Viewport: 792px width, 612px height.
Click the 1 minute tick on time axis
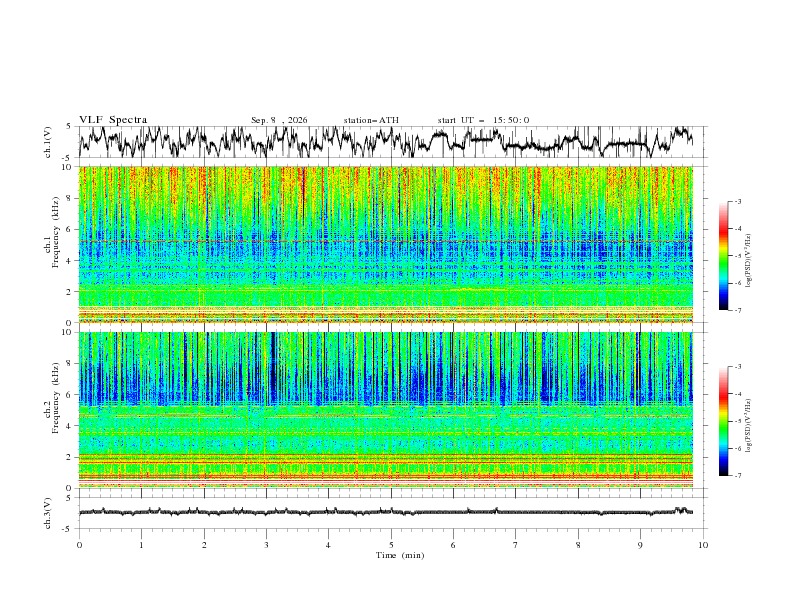click(141, 545)
